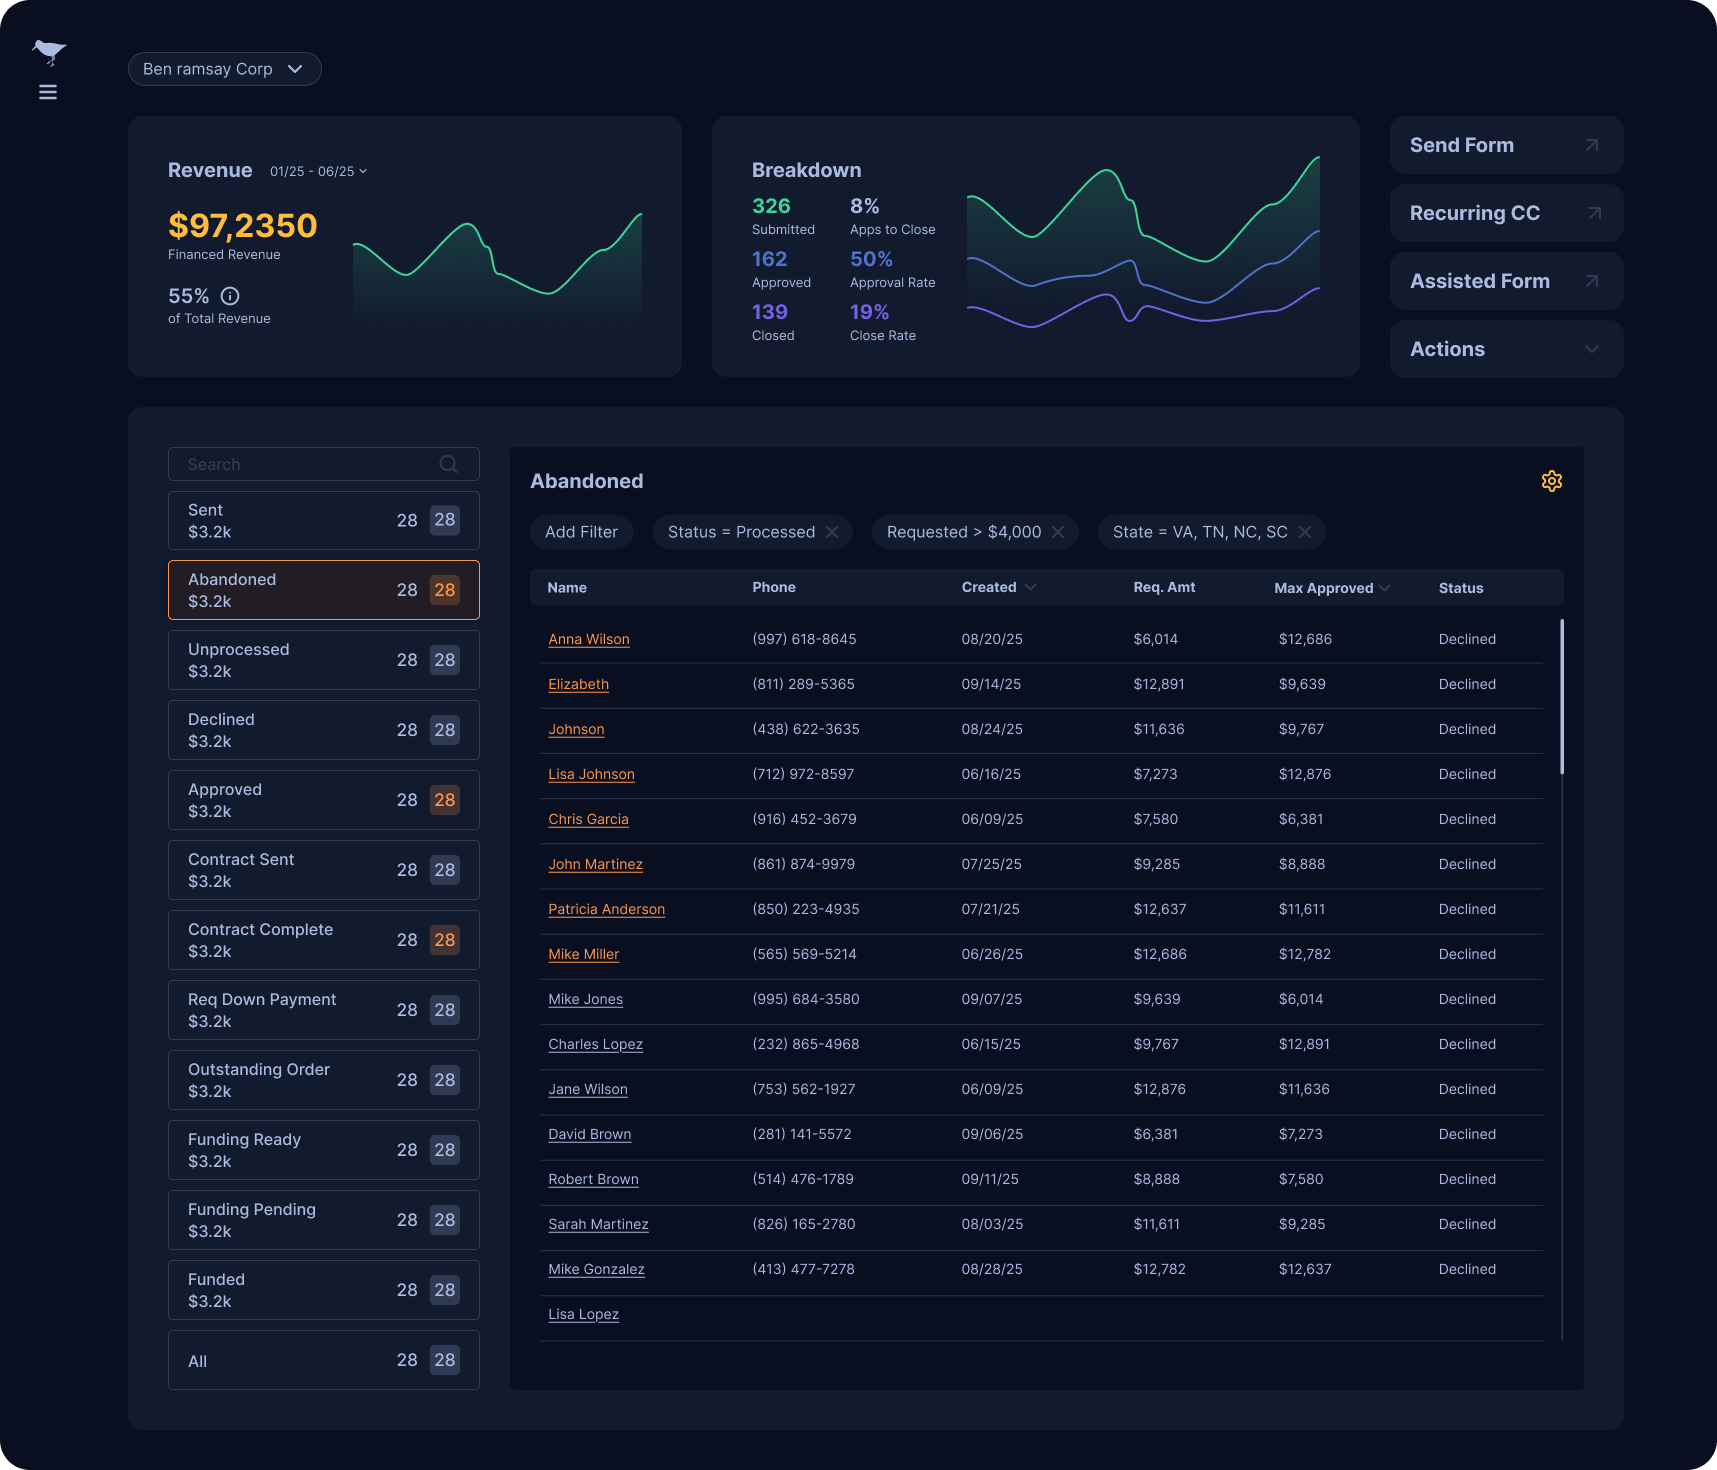Click the bird logo icon
The height and width of the screenshot is (1470, 1717).
click(x=49, y=52)
